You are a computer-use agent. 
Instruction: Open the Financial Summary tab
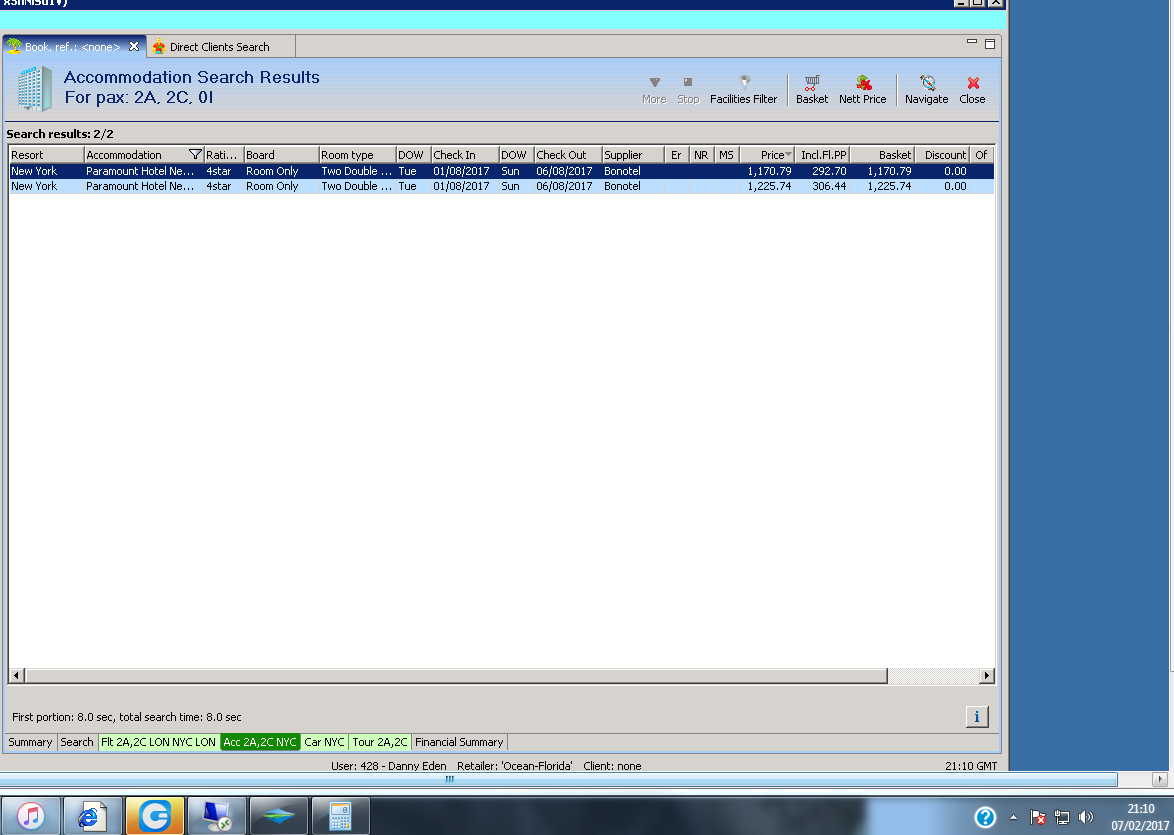point(459,742)
